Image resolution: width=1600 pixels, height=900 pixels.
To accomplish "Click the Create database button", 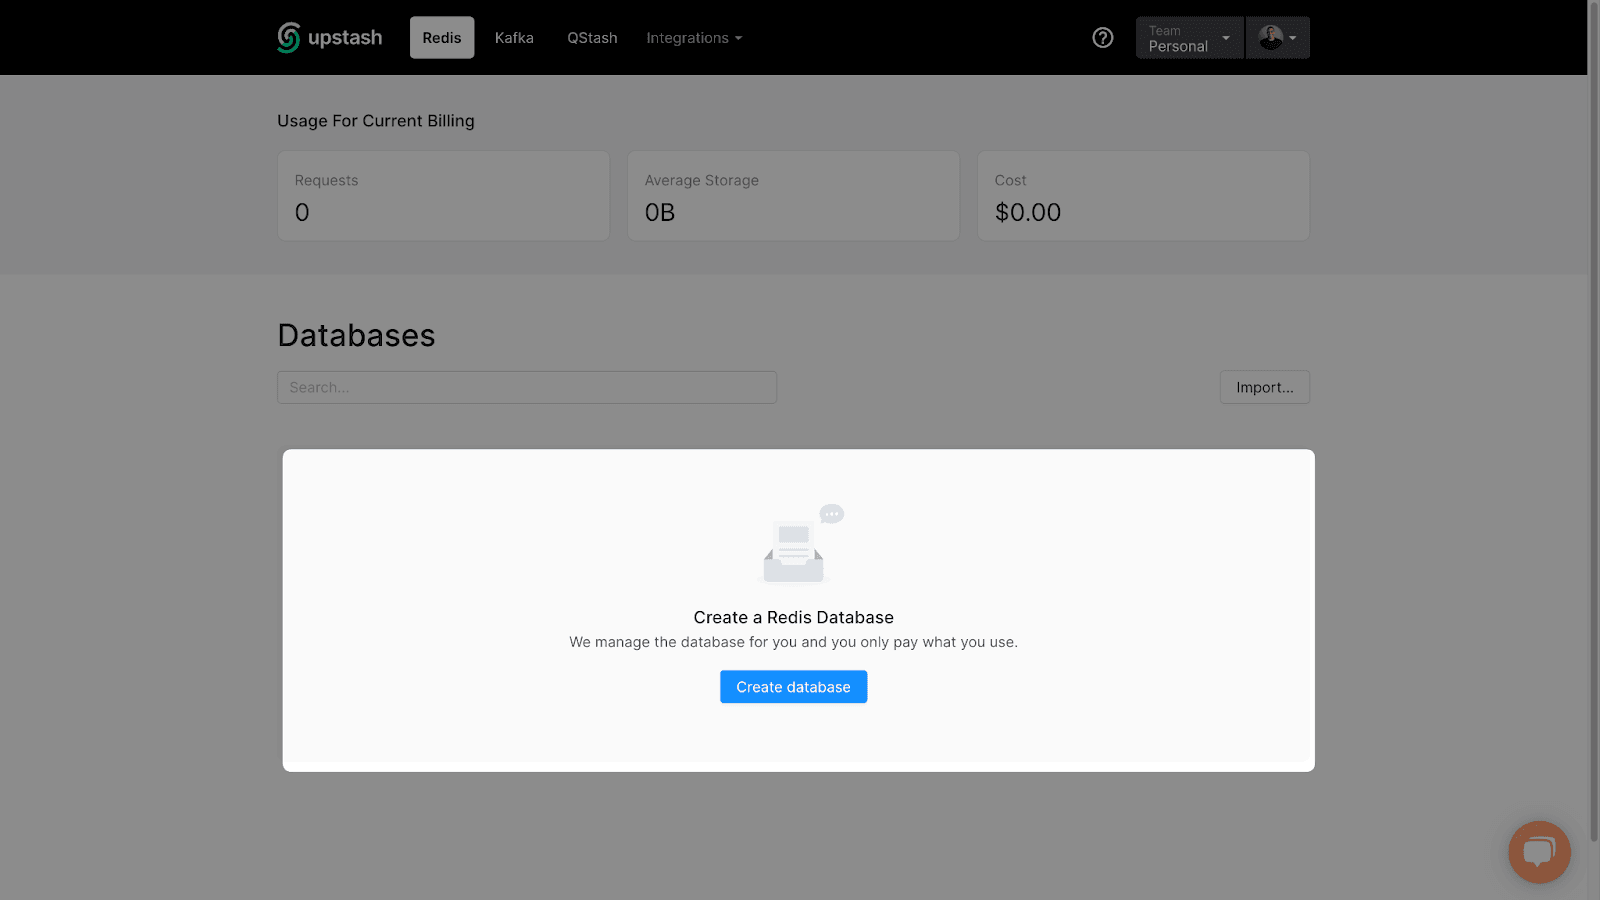I will [x=793, y=686].
